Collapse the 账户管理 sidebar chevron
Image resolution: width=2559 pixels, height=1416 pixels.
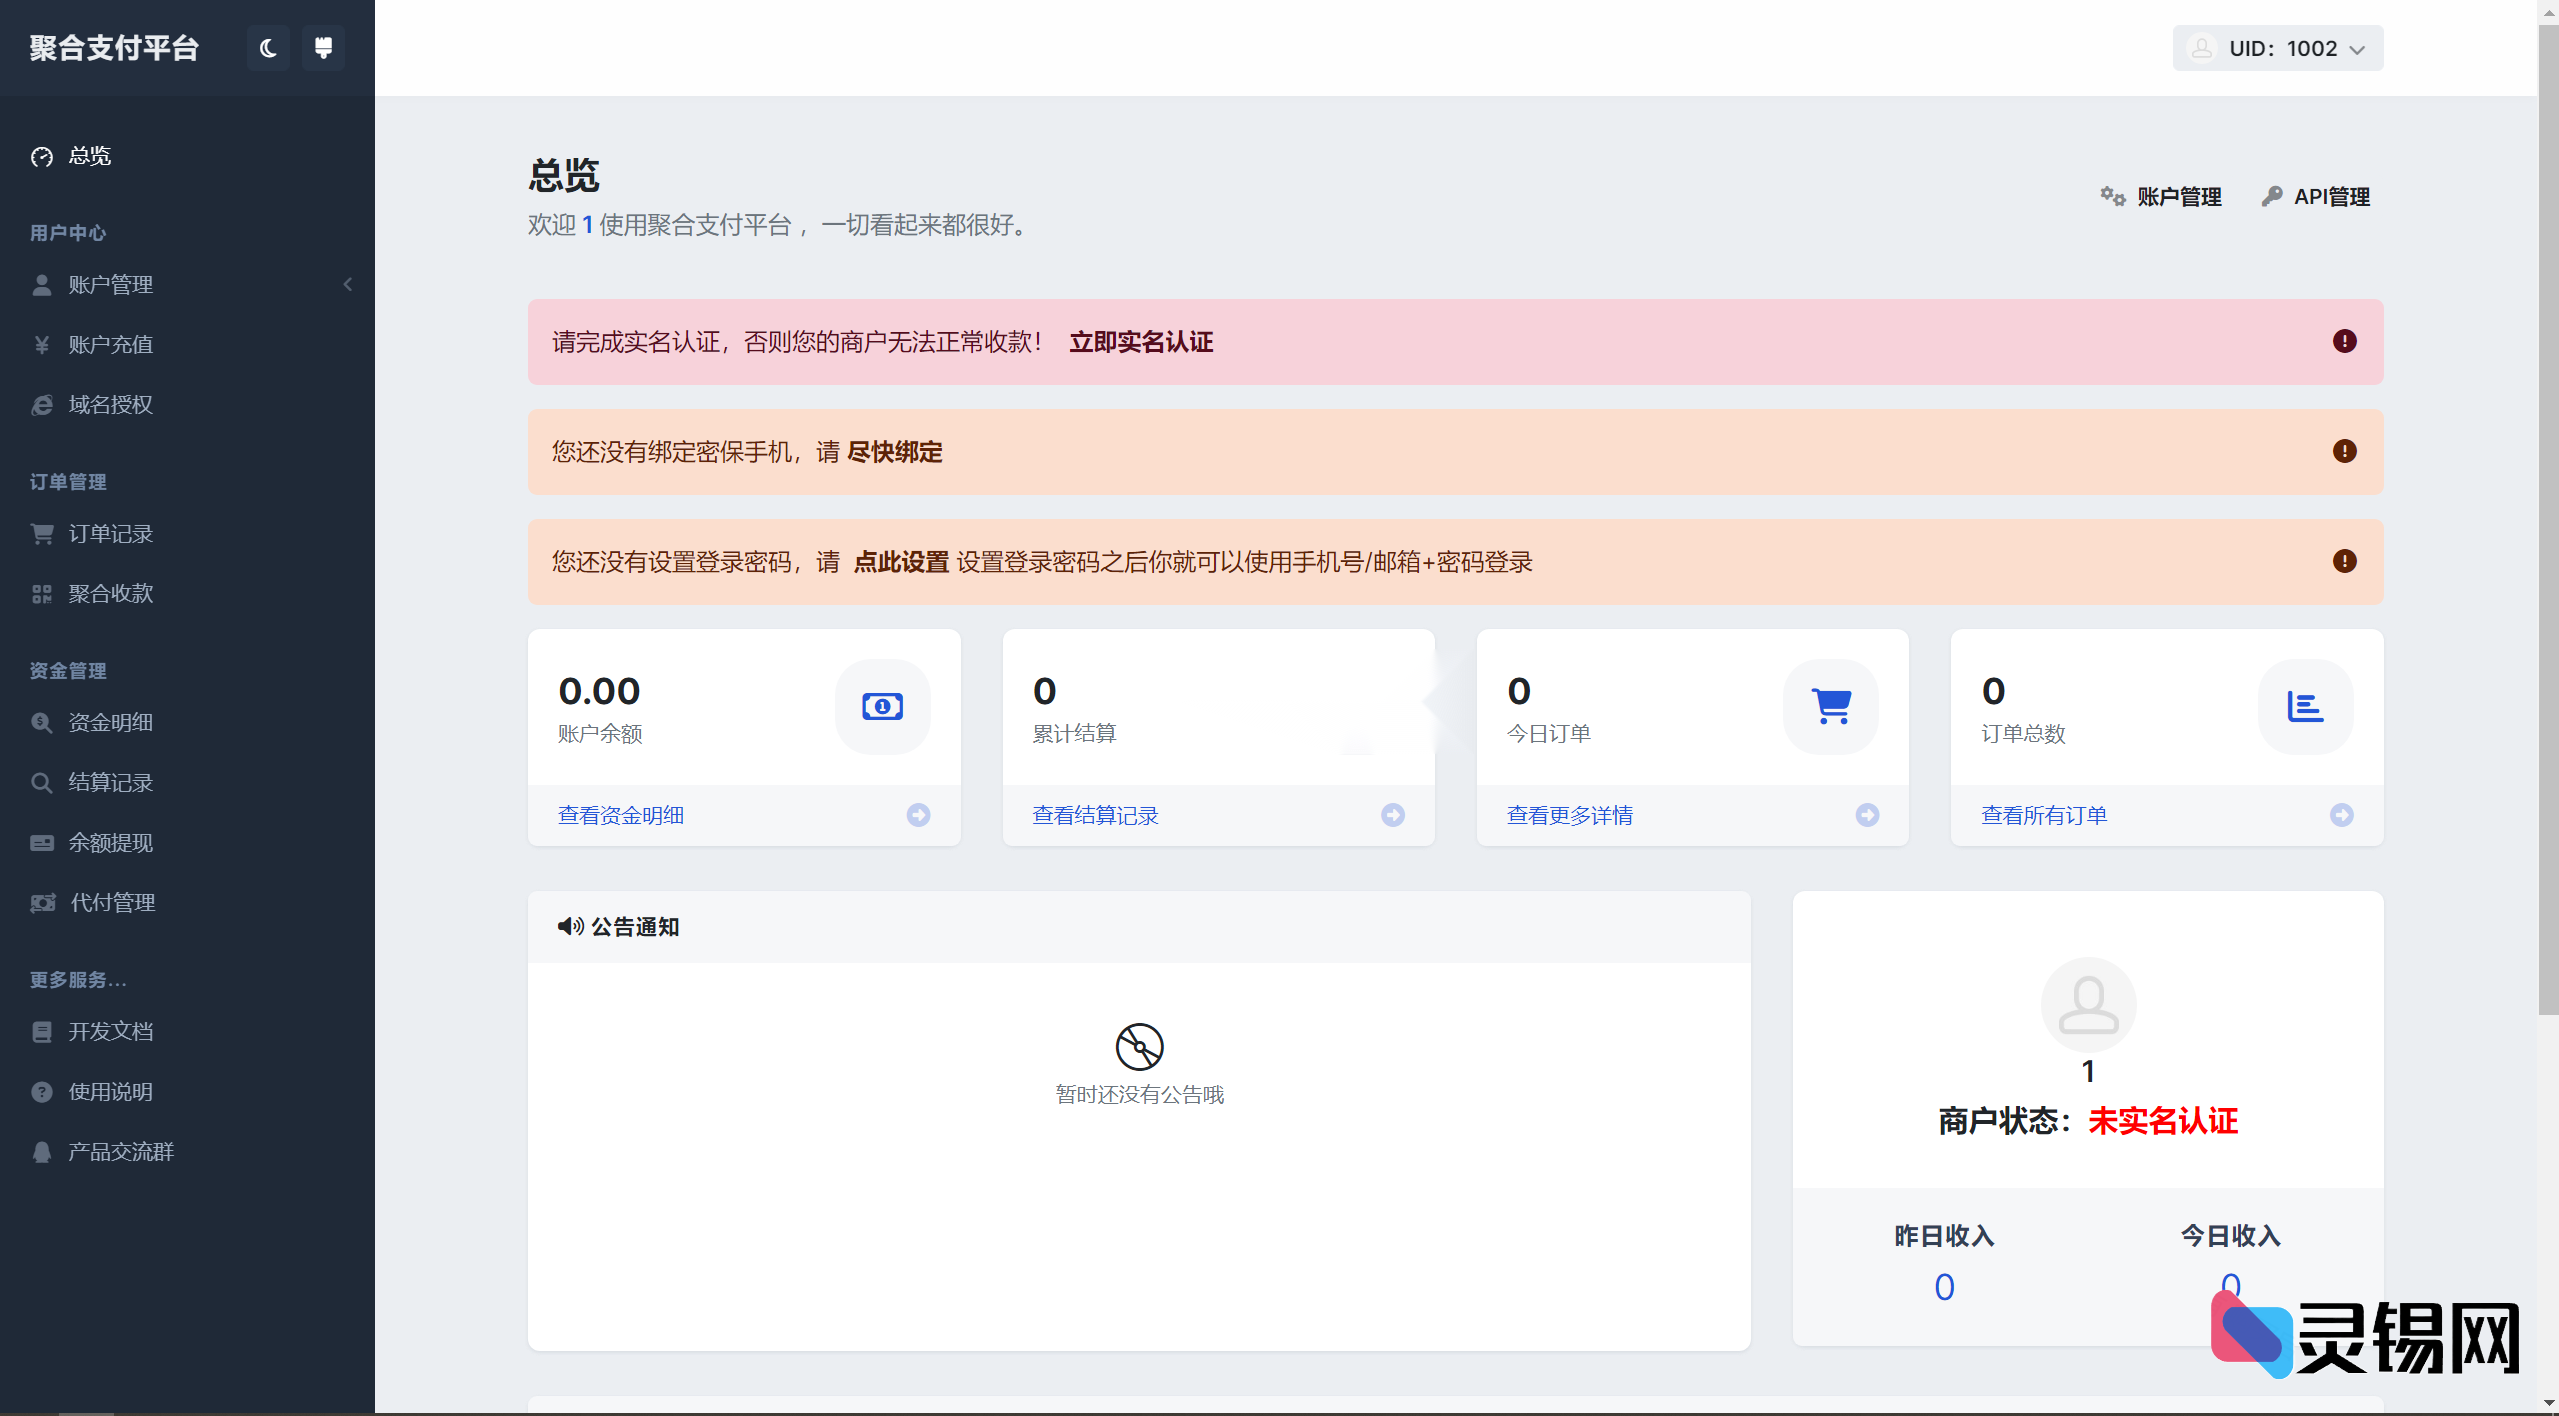click(347, 284)
